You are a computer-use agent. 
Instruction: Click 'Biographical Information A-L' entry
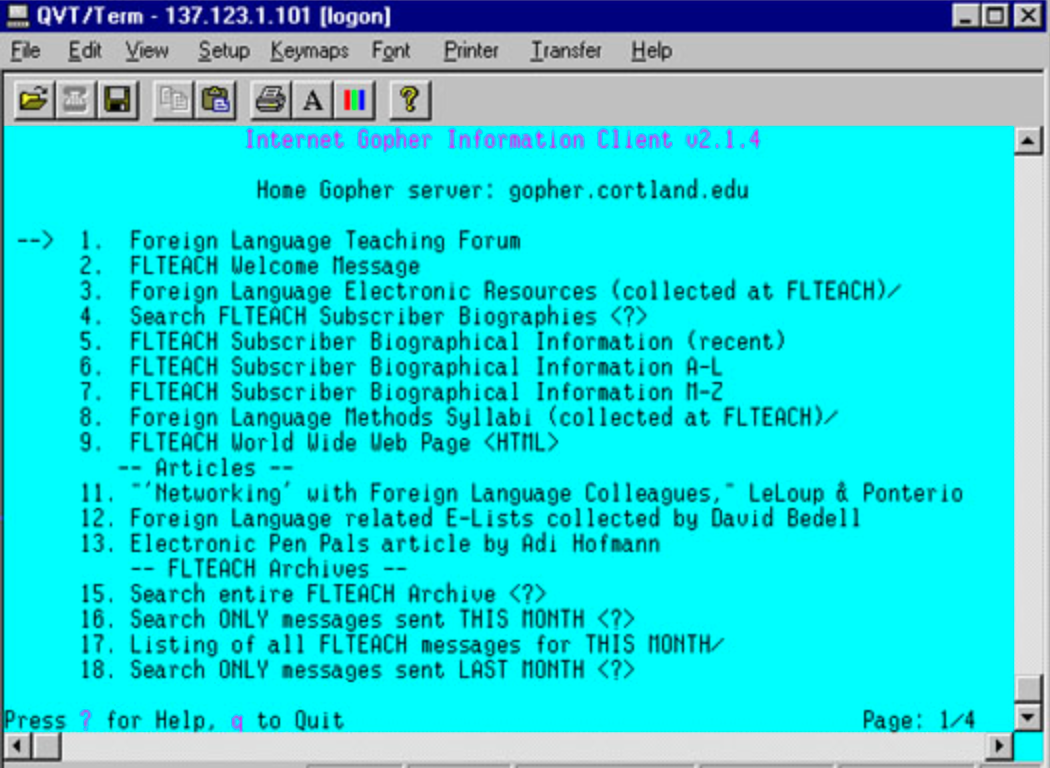click(x=426, y=367)
